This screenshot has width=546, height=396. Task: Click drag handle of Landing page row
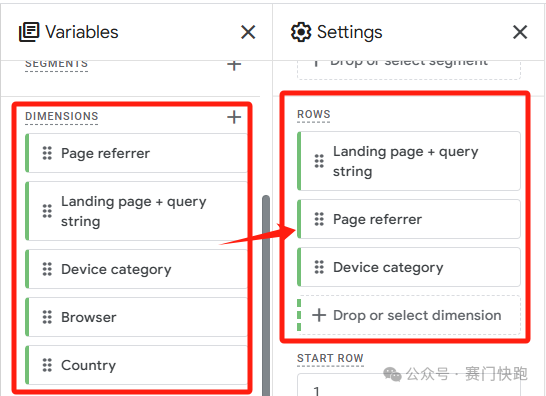point(319,161)
